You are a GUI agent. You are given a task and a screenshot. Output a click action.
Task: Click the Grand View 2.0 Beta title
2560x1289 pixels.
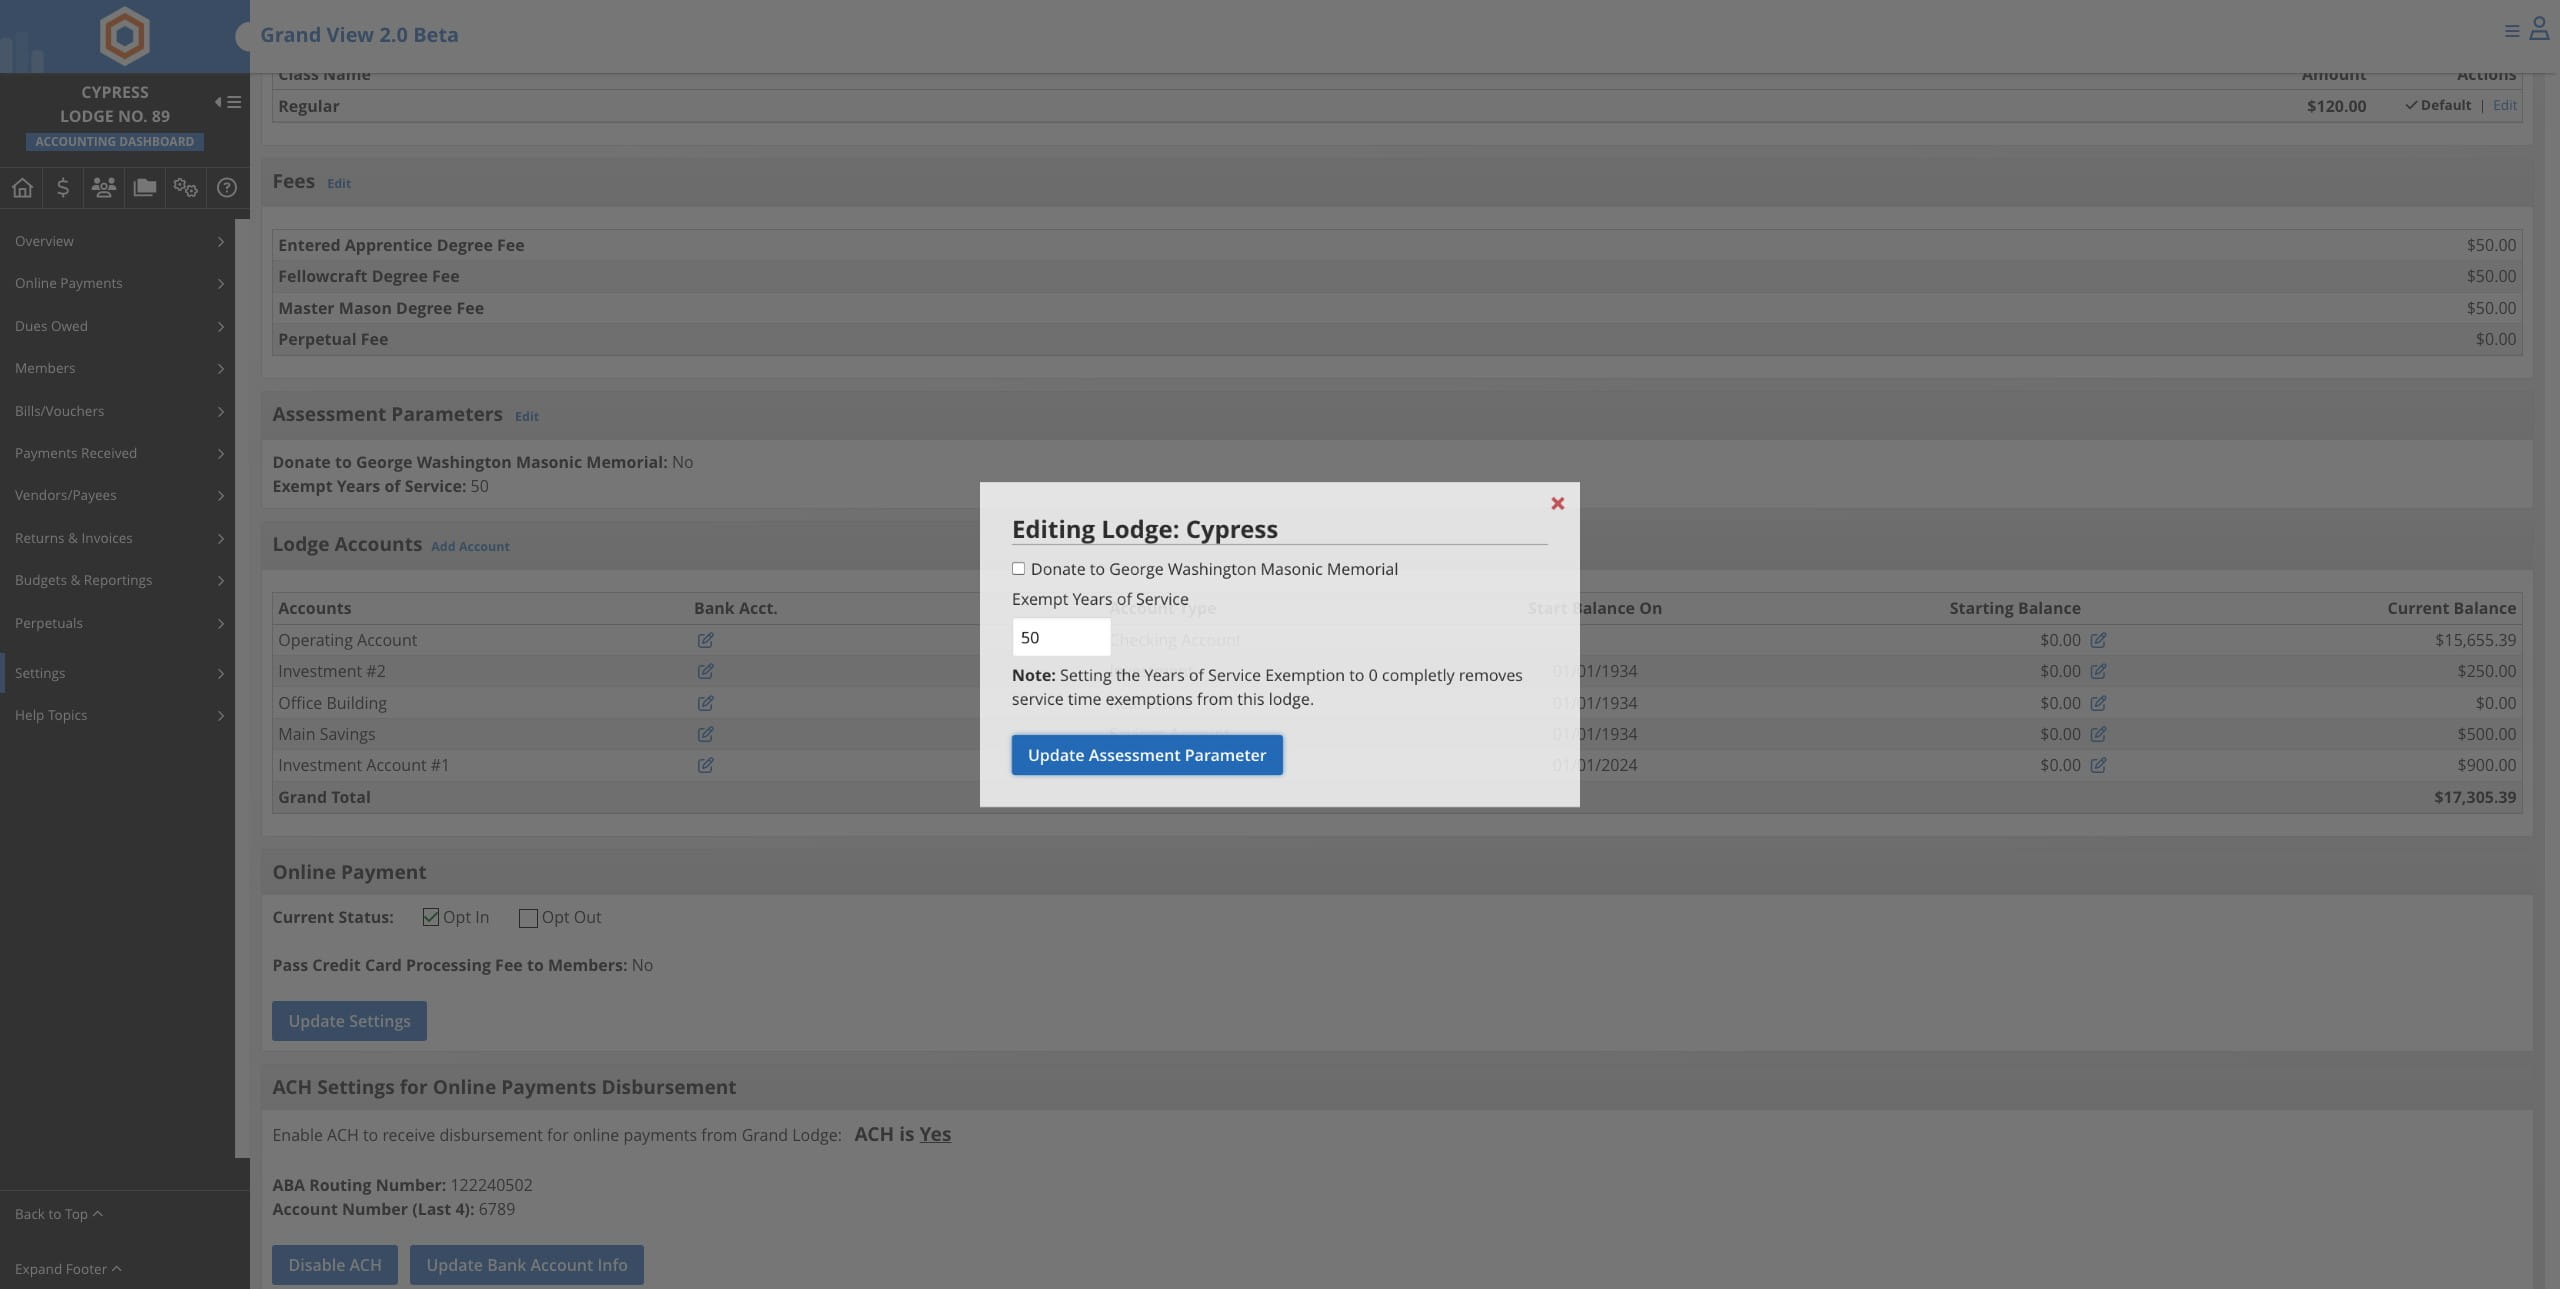pyautogui.click(x=359, y=35)
